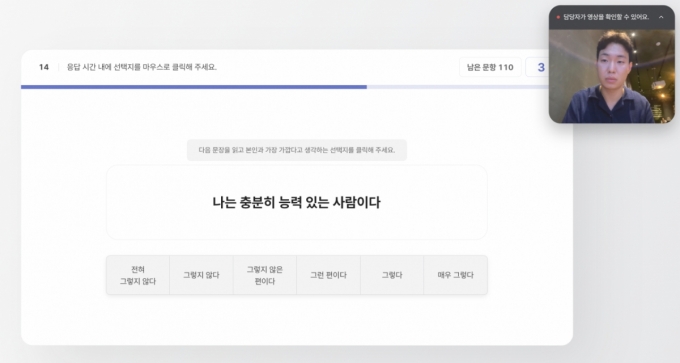Viewport: 680px width, 363px height.
Task: Collapse the webcam preview with the chevron
Action: (661, 17)
